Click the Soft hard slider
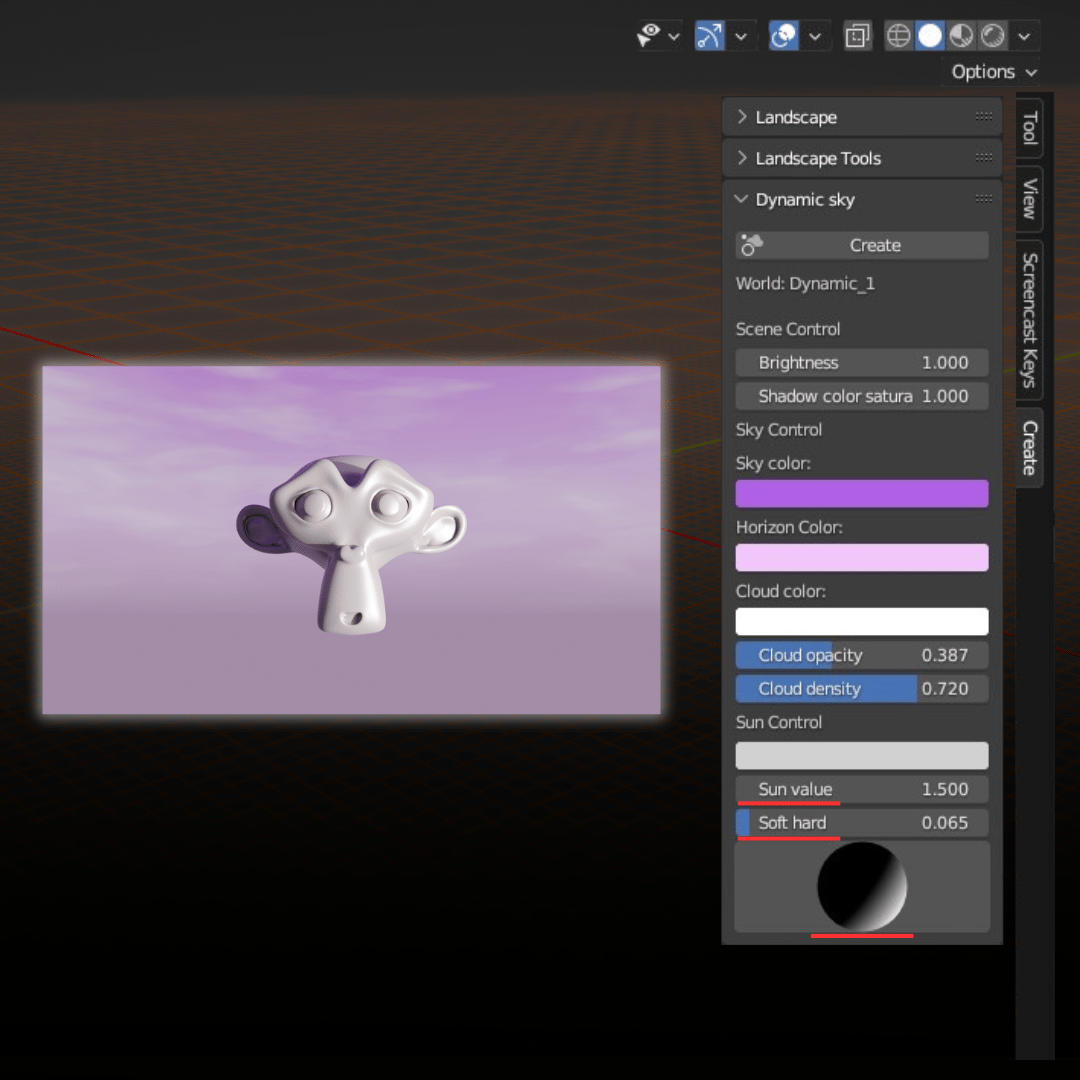This screenshot has width=1080, height=1080. (862, 822)
